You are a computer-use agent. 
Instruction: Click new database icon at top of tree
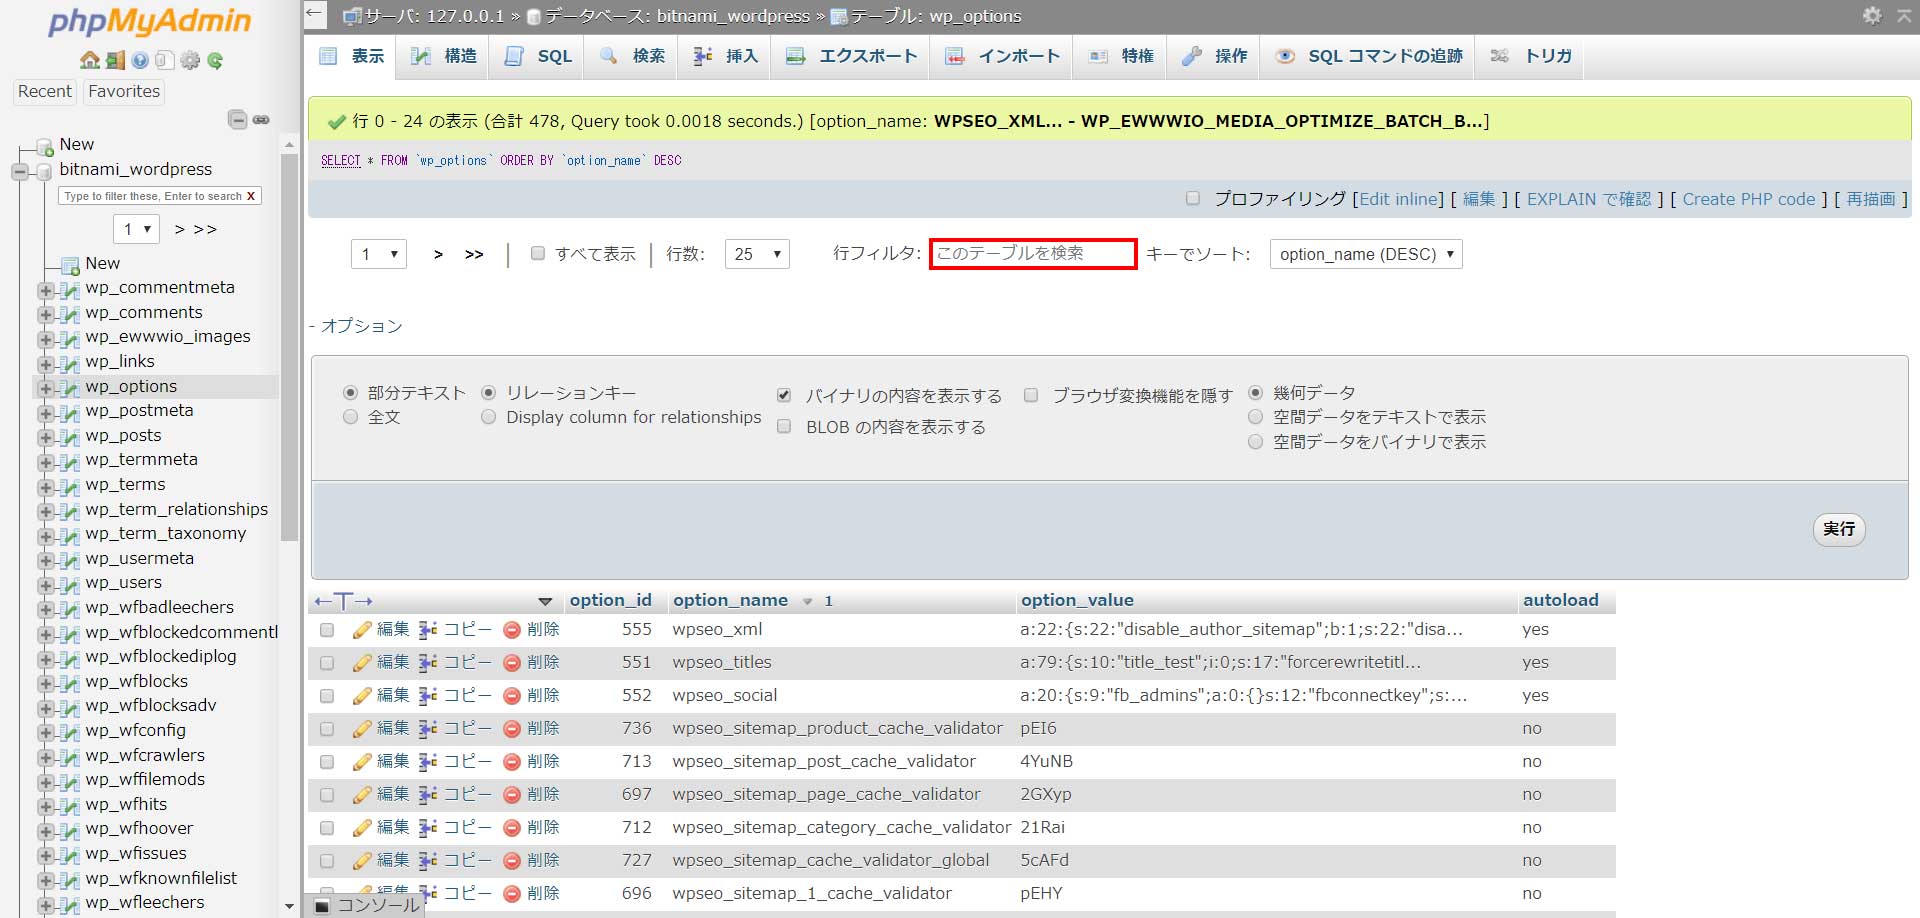(45, 147)
